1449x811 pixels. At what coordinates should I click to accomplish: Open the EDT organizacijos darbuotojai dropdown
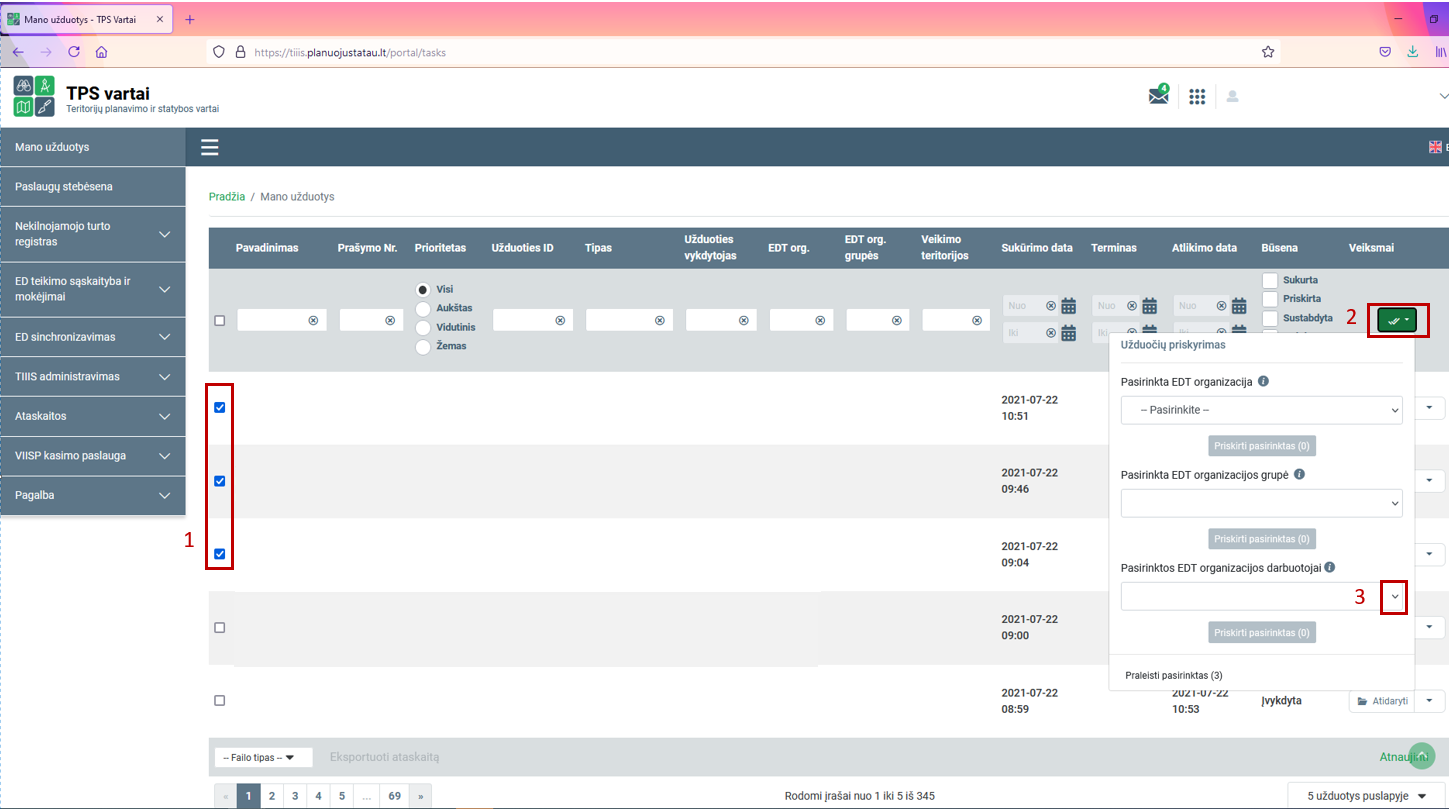[x=1261, y=596]
